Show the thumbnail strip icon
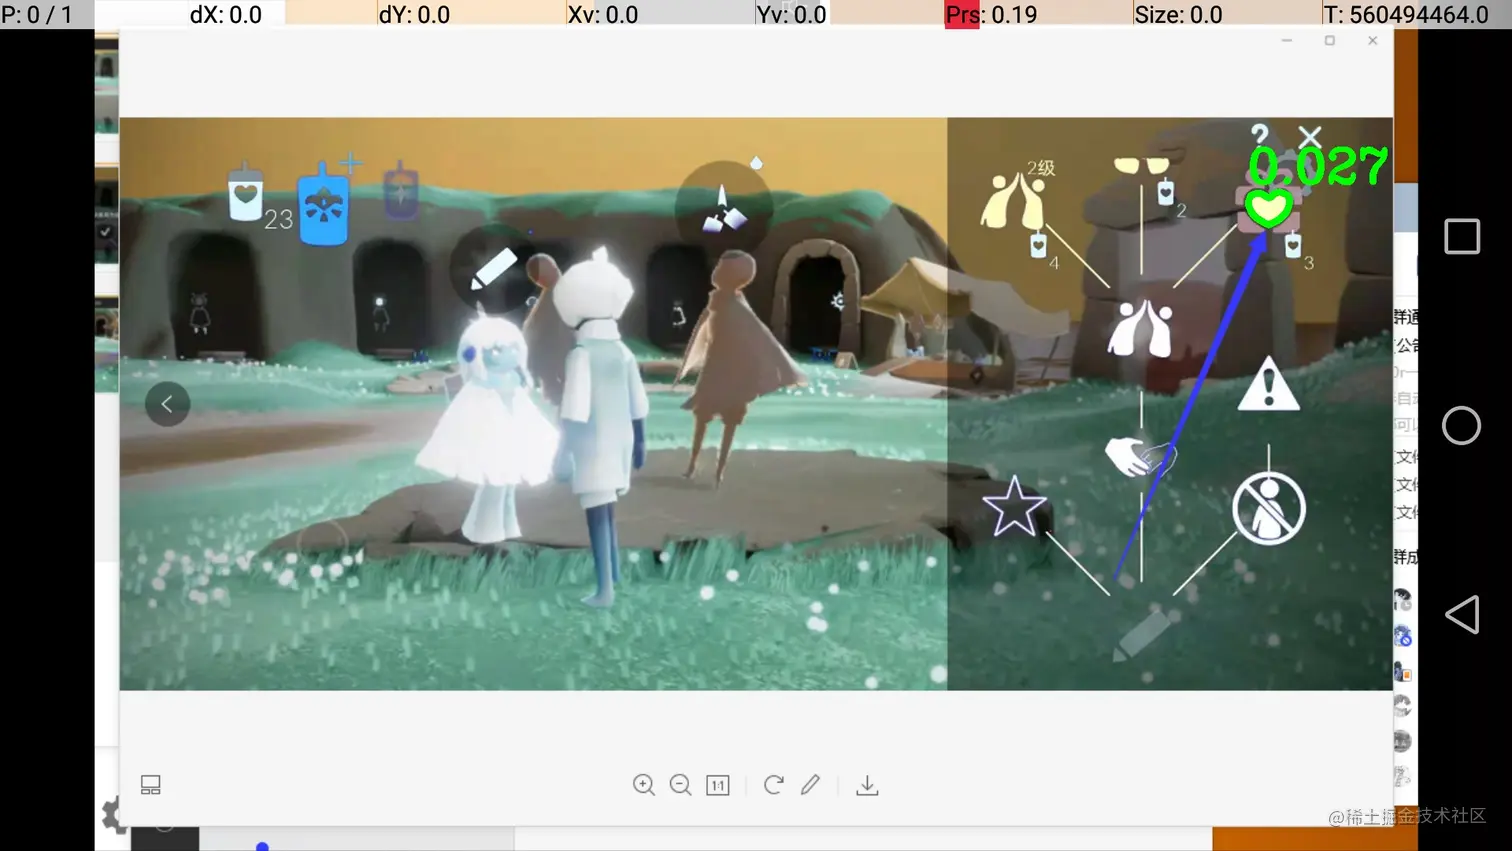Viewport: 1512px width, 851px height. [151, 785]
